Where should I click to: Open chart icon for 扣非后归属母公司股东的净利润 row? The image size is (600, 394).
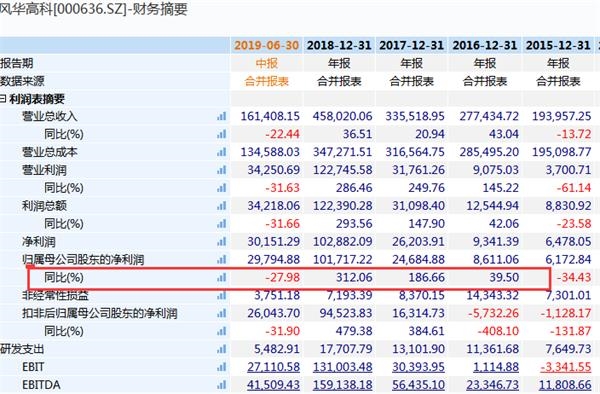point(222,314)
